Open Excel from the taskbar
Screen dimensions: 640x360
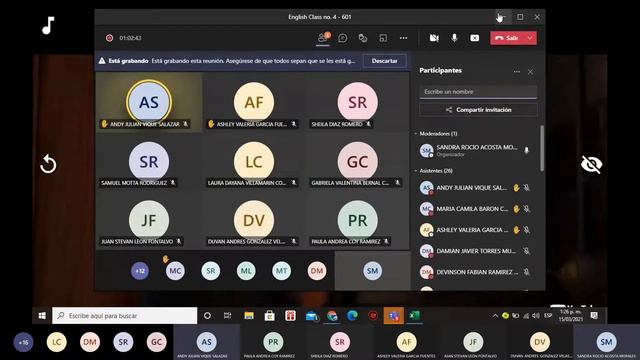[414, 316]
